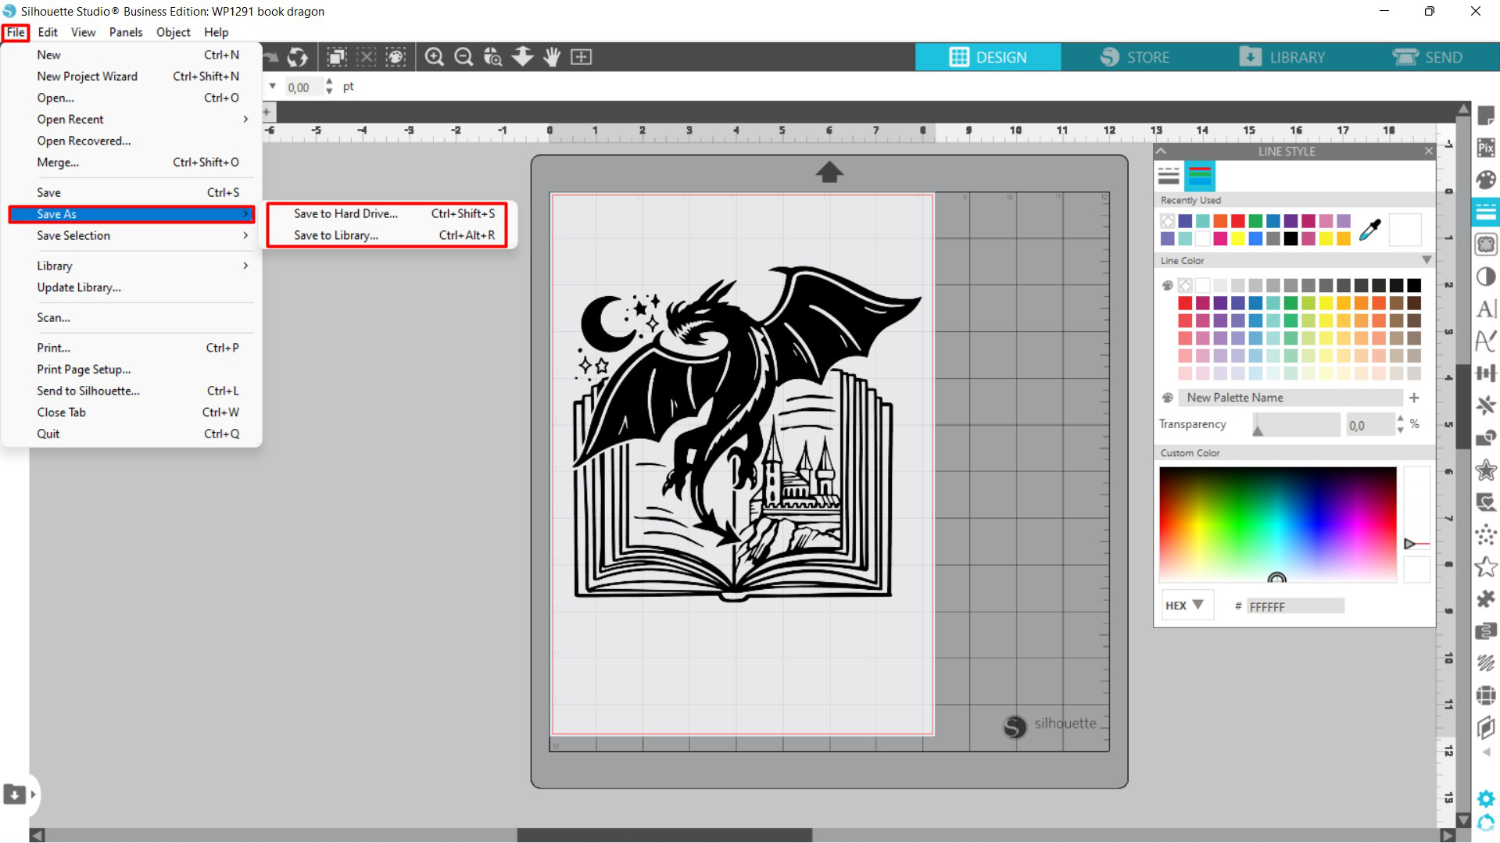
Task: Open the Line Style panel in sidebar
Action: (1486, 212)
